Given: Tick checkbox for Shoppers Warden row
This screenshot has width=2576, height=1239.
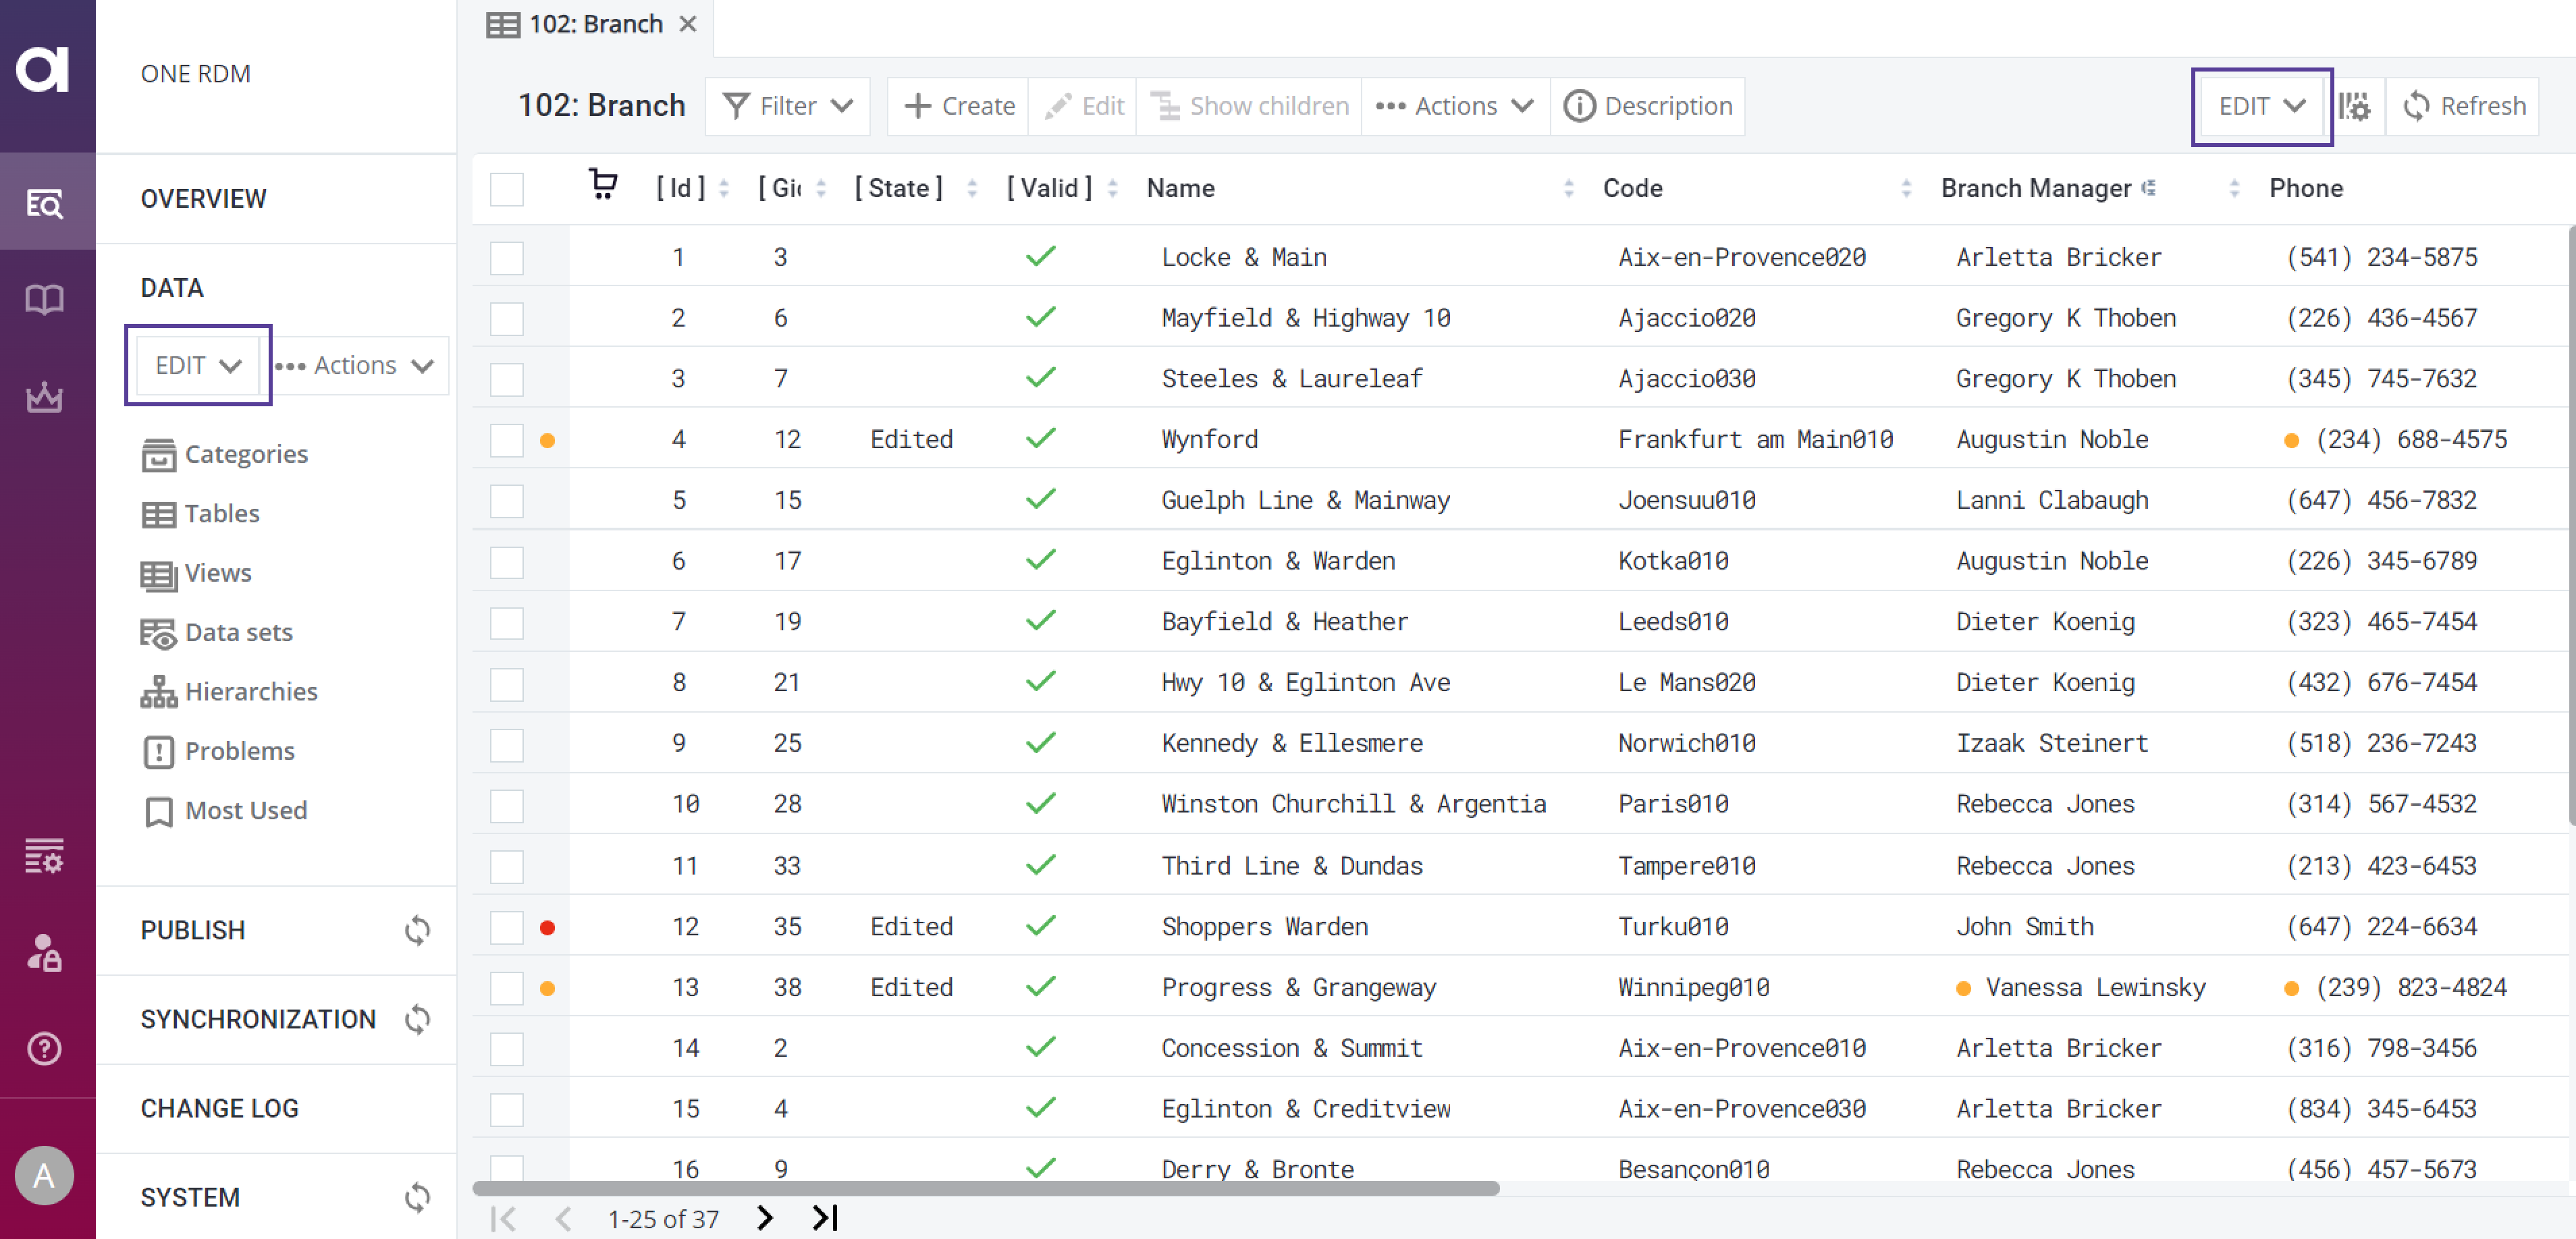Looking at the screenshot, I should click(507, 927).
